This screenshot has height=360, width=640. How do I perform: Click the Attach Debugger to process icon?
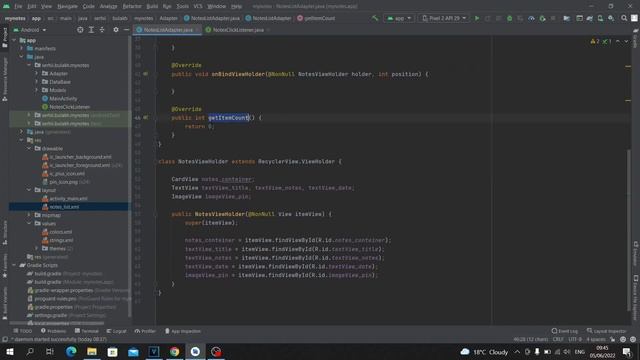pyautogui.click(x=542, y=18)
